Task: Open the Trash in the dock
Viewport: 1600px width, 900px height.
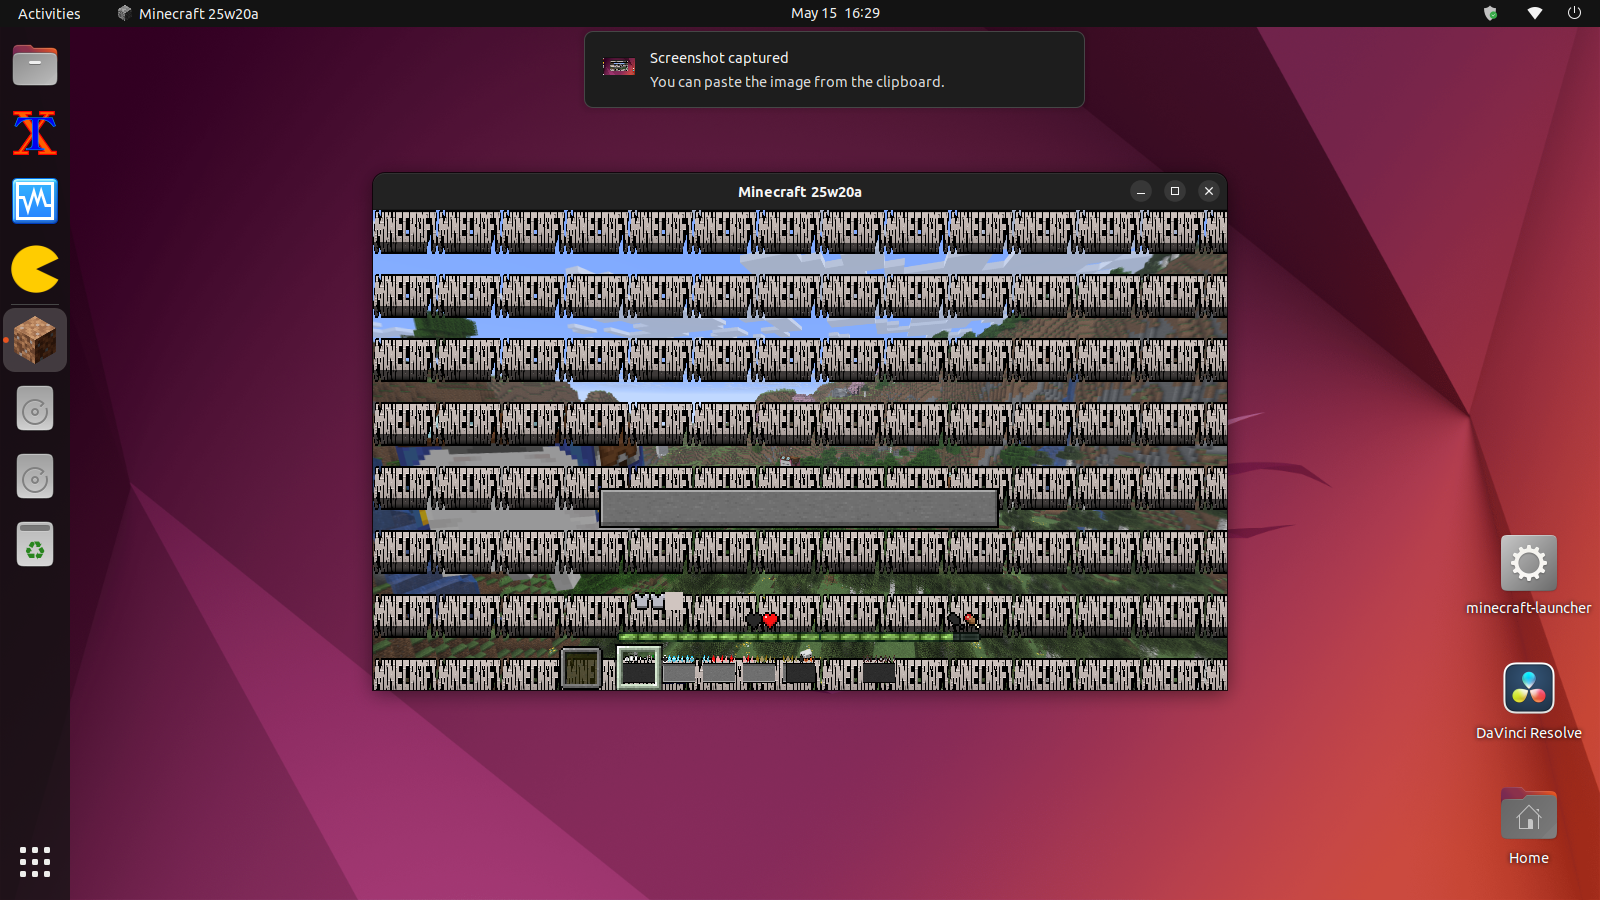Action: pyautogui.click(x=35, y=545)
